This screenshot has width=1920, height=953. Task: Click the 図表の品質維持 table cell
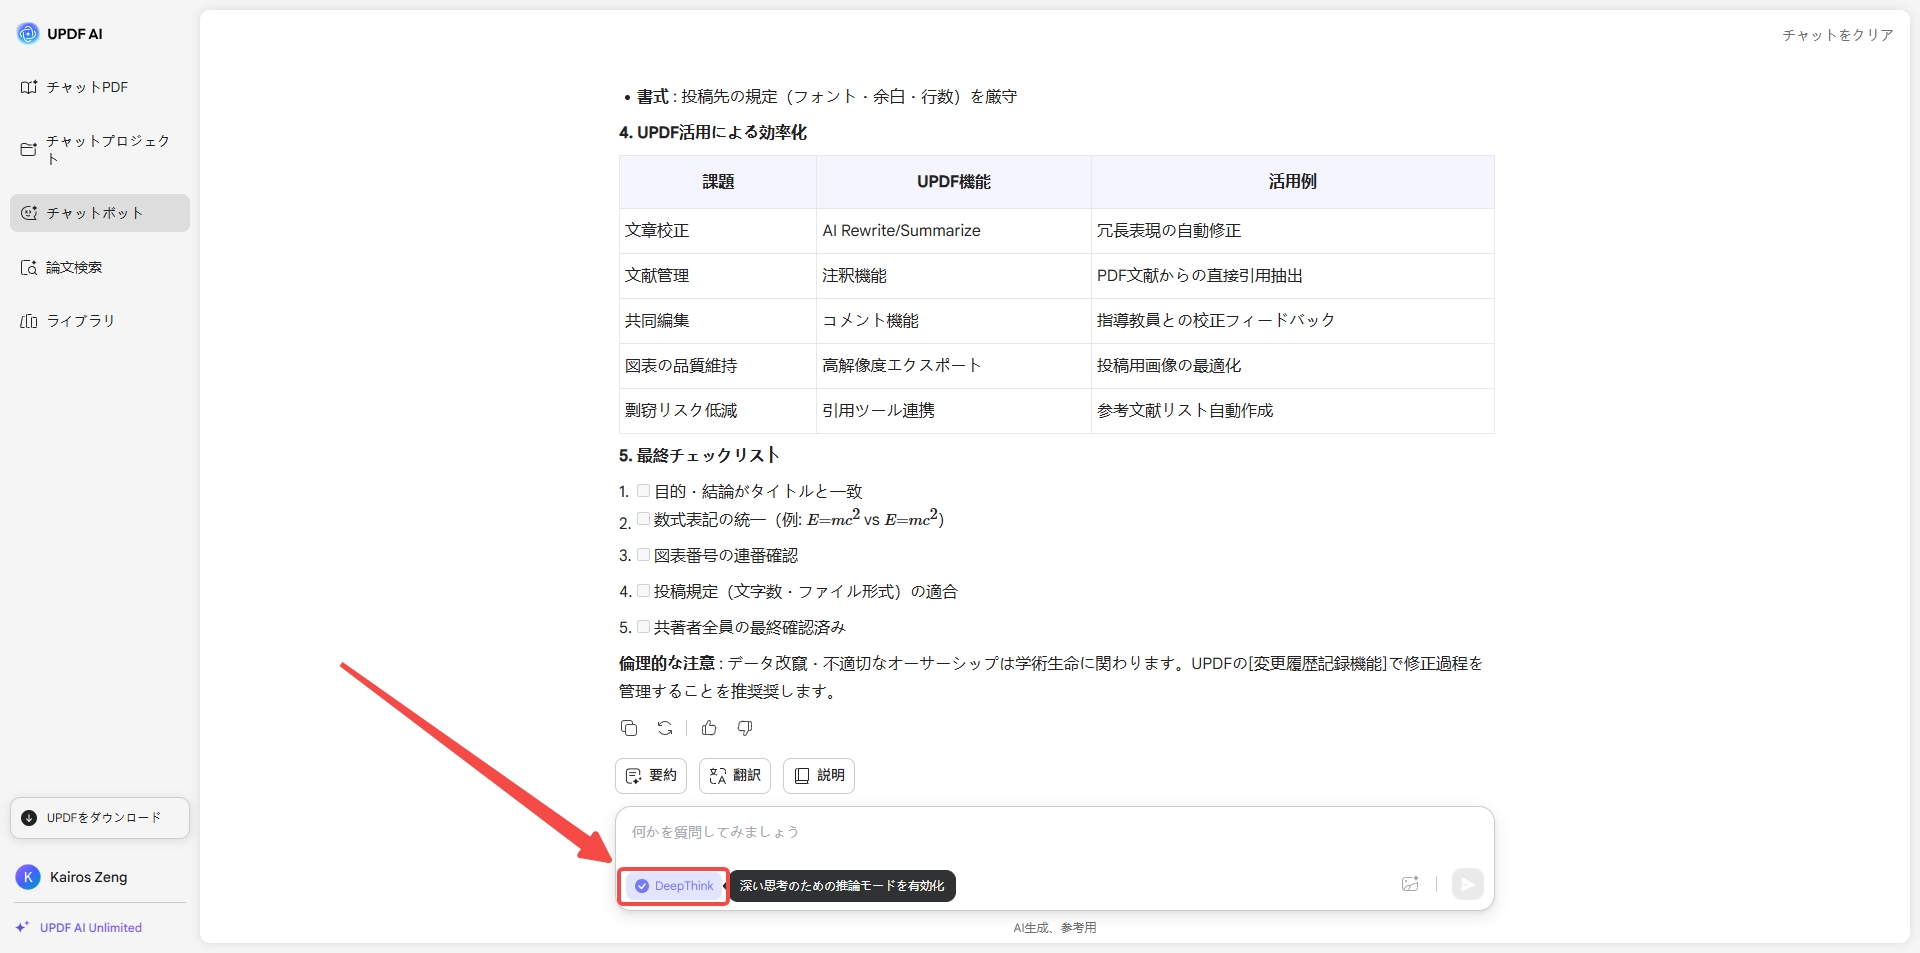tap(718, 366)
